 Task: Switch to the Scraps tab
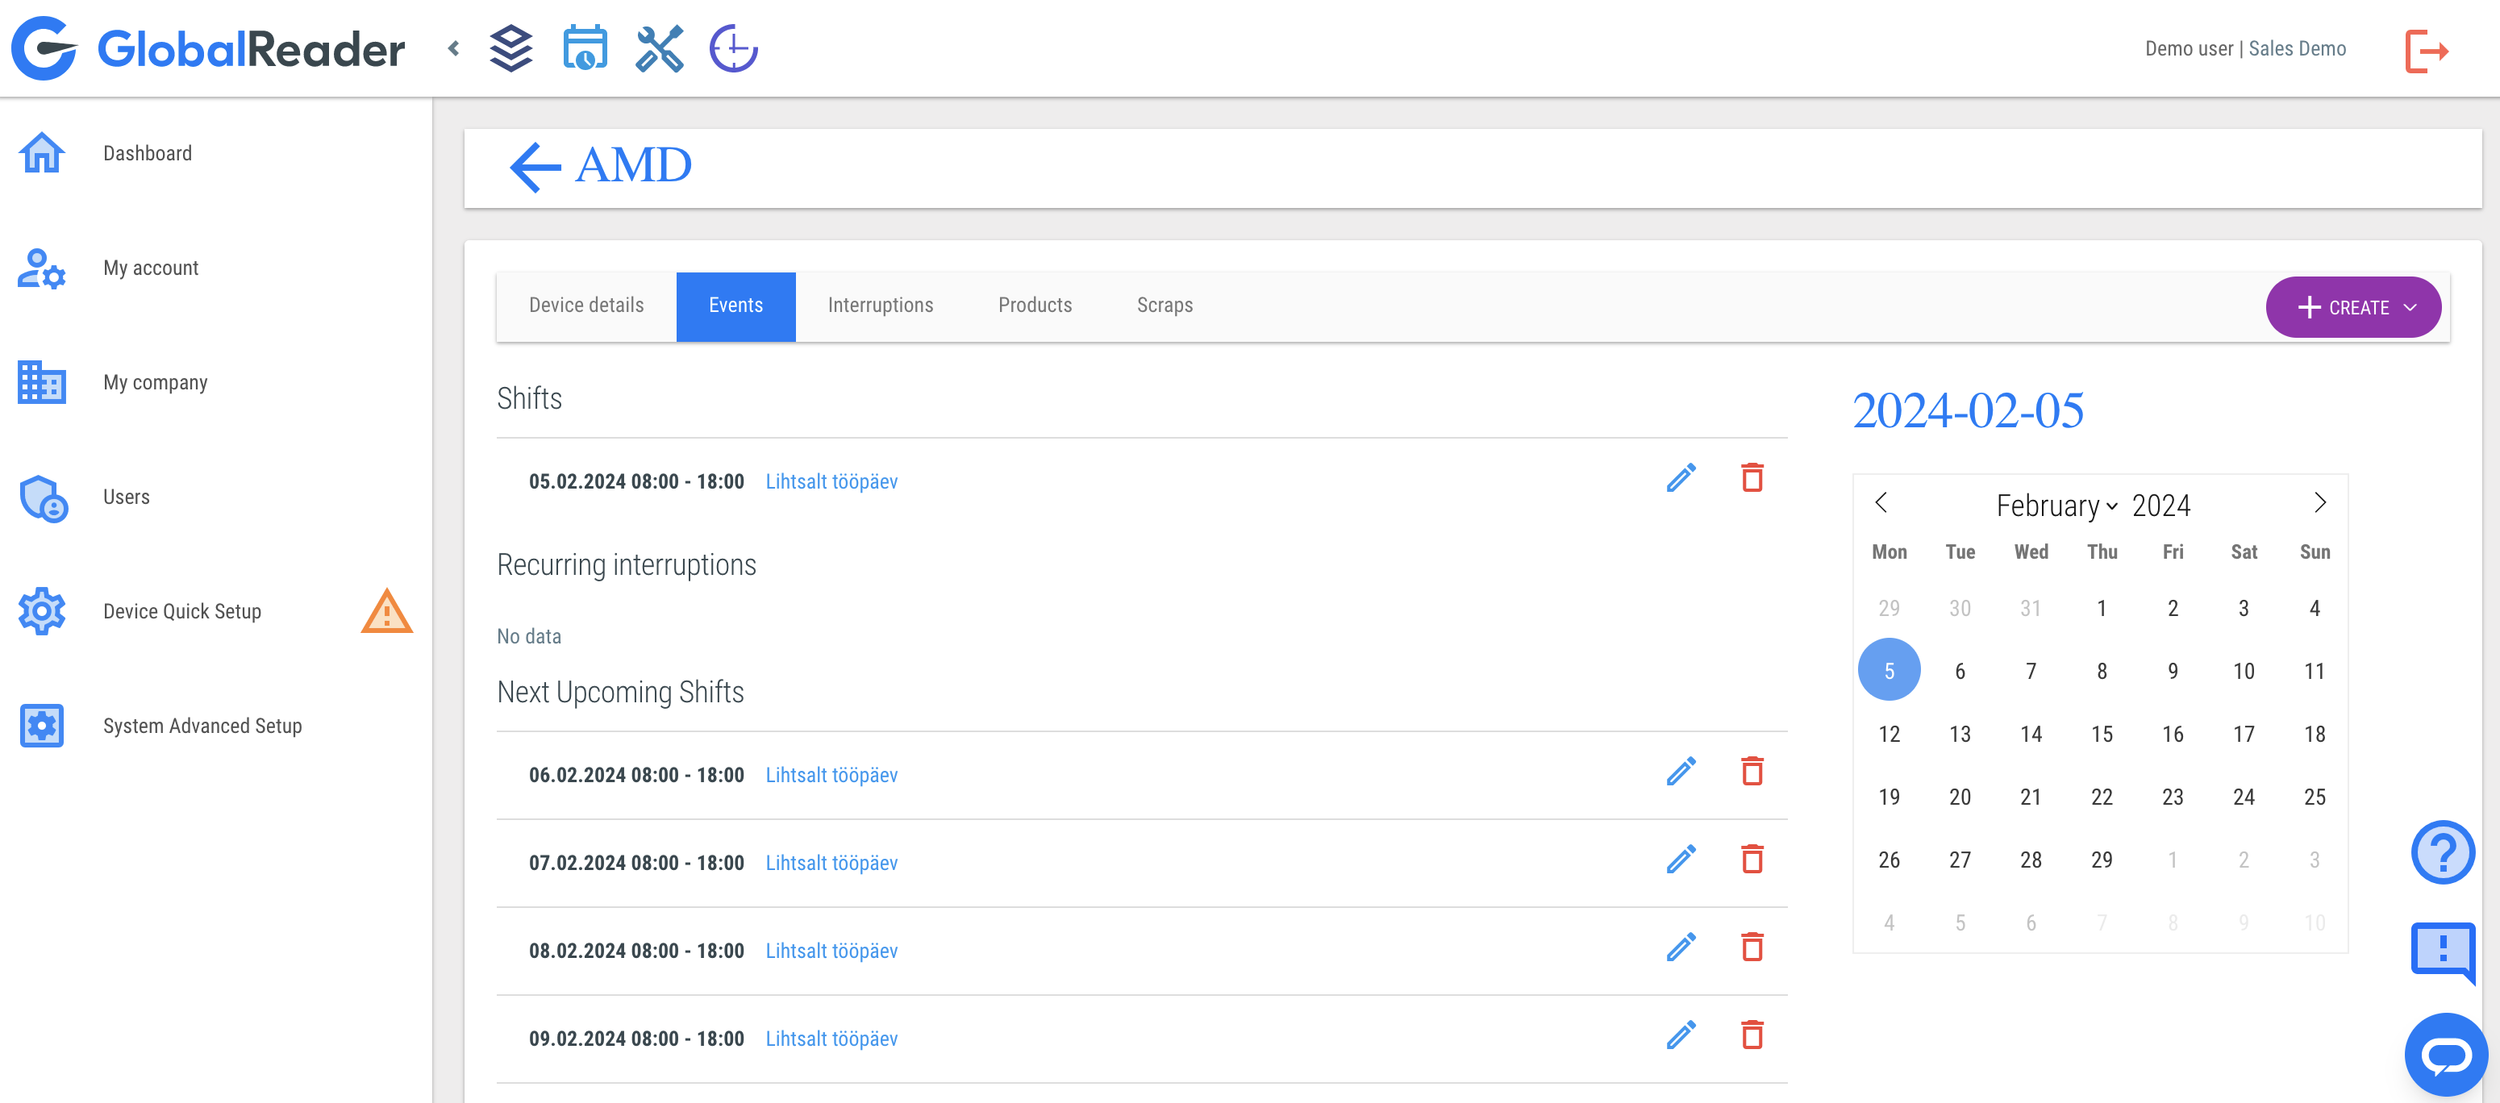pyautogui.click(x=1164, y=305)
